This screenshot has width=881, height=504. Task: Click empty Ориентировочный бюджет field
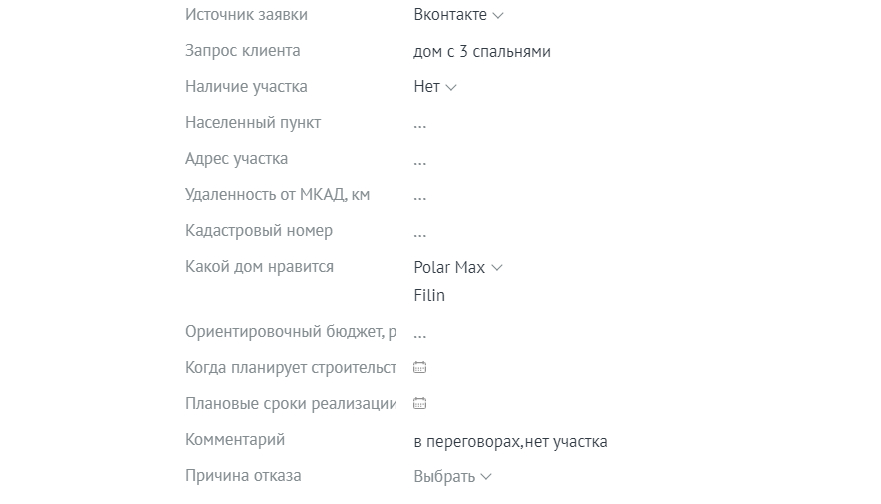(x=420, y=333)
